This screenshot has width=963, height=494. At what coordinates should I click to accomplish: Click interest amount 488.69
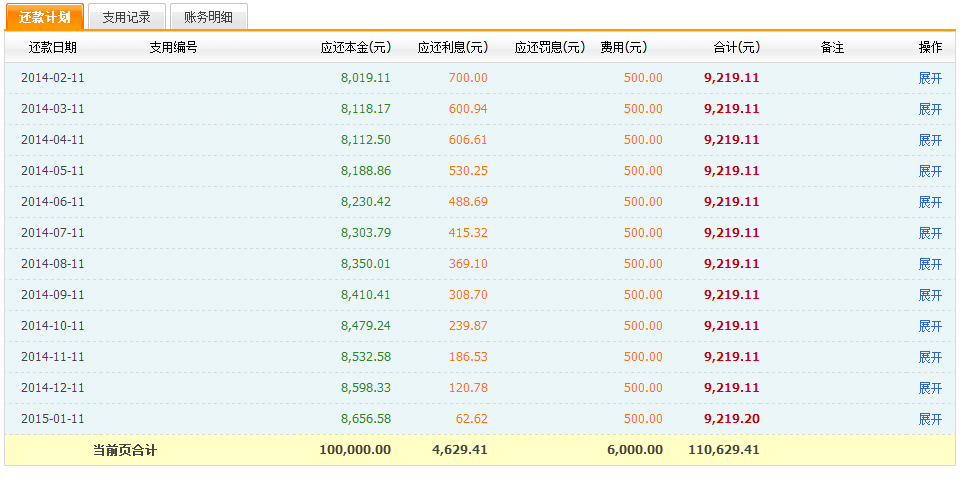point(468,202)
